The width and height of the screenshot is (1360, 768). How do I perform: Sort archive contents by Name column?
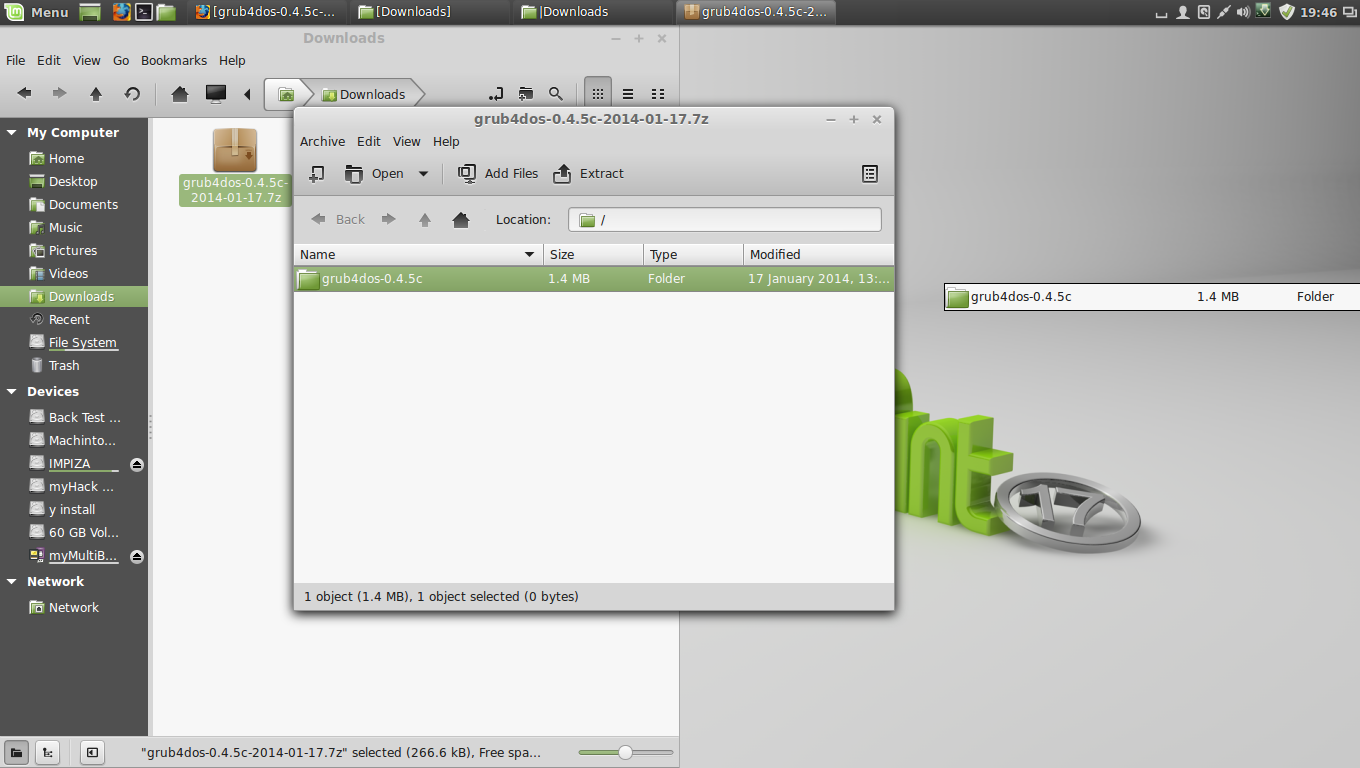[x=418, y=254]
